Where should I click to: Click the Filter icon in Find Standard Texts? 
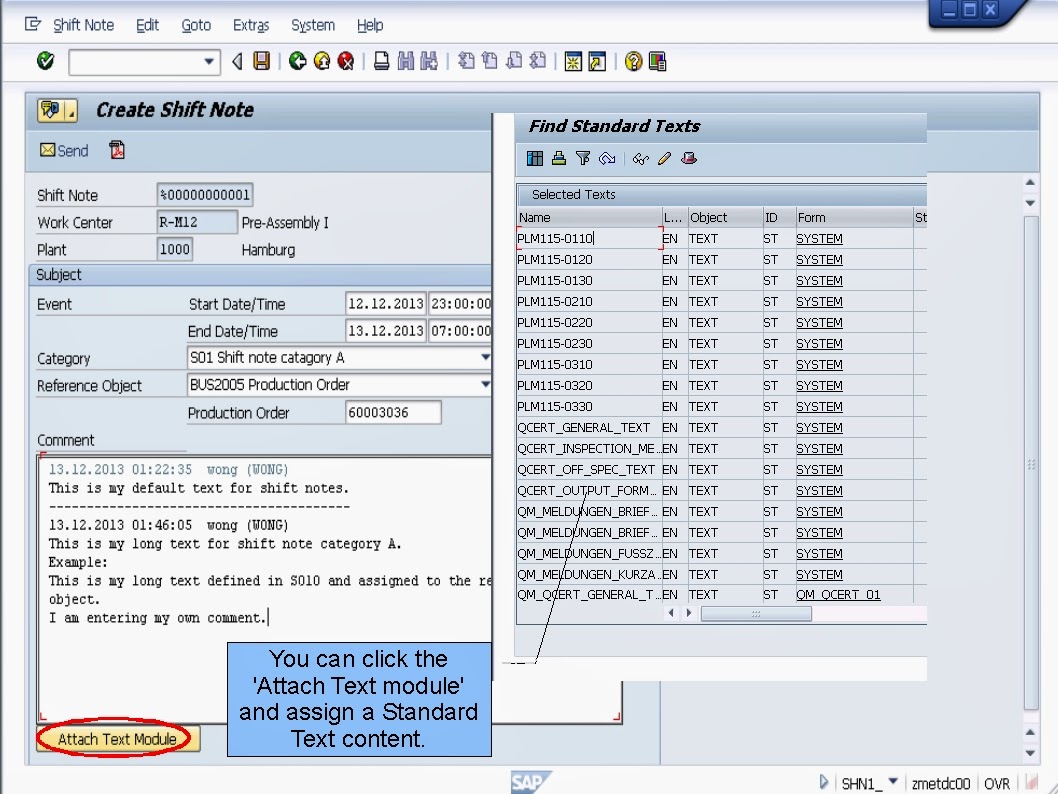[583, 158]
